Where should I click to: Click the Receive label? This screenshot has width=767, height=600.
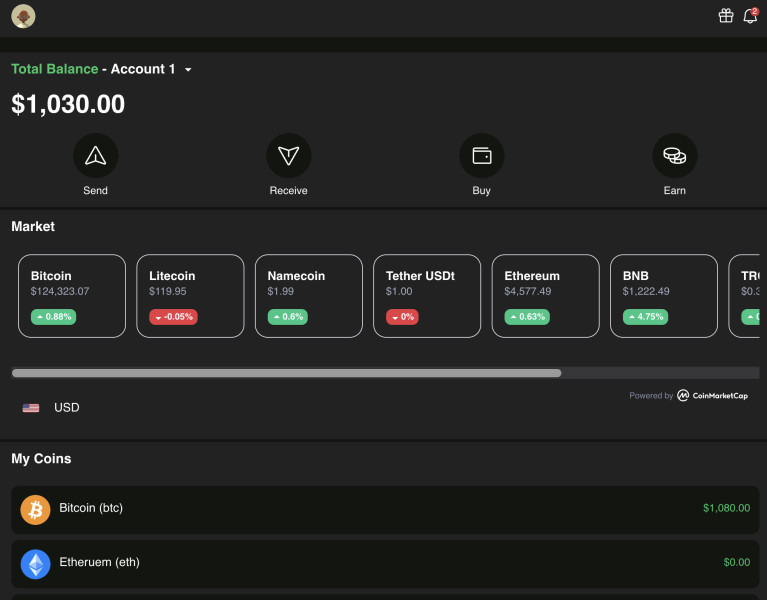click(x=289, y=191)
